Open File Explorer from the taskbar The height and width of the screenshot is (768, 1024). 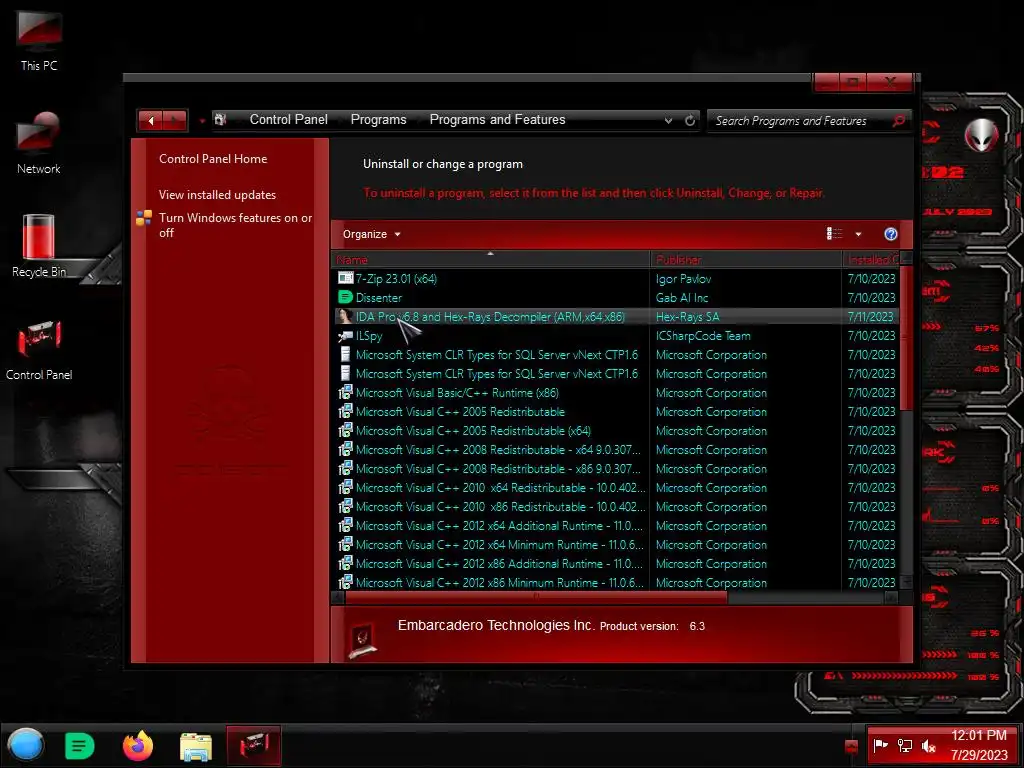195,746
